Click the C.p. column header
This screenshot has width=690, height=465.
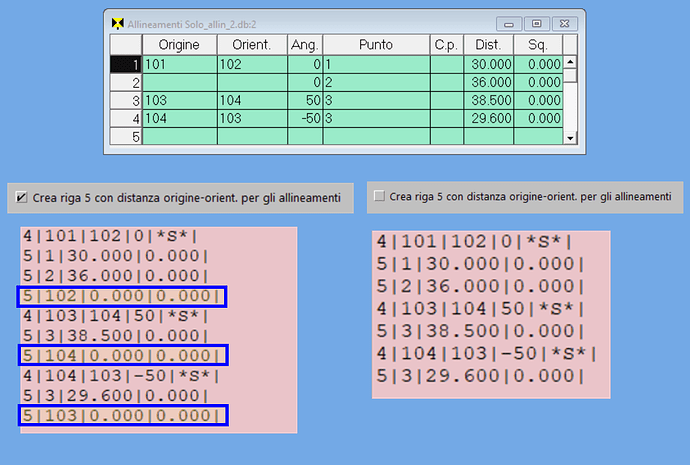447,45
